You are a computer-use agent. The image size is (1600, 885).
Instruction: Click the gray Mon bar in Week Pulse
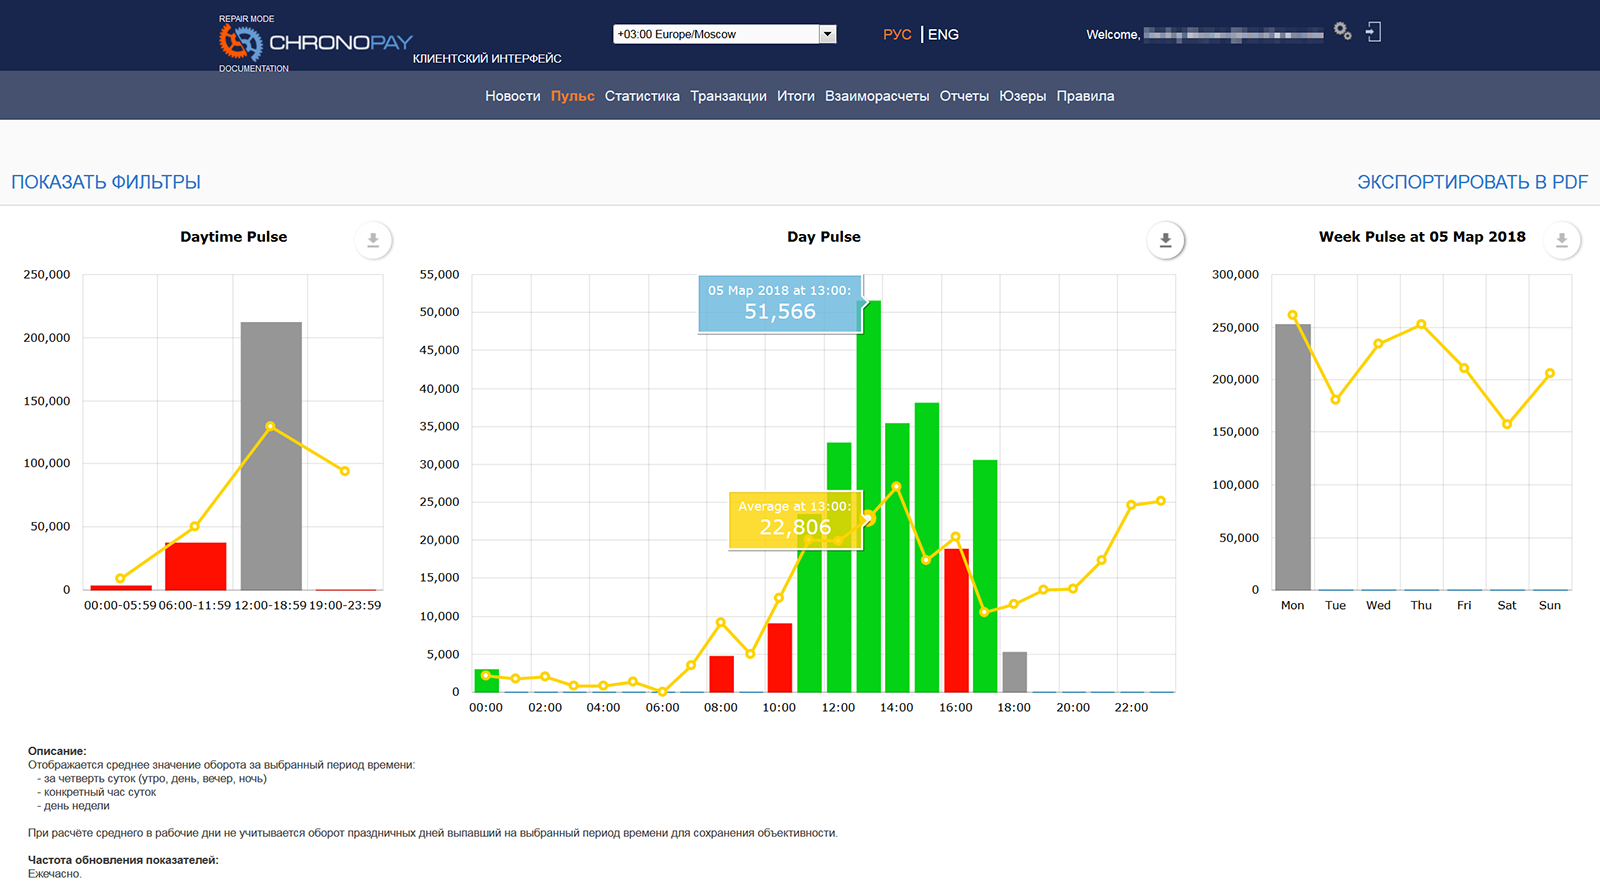[1292, 460]
